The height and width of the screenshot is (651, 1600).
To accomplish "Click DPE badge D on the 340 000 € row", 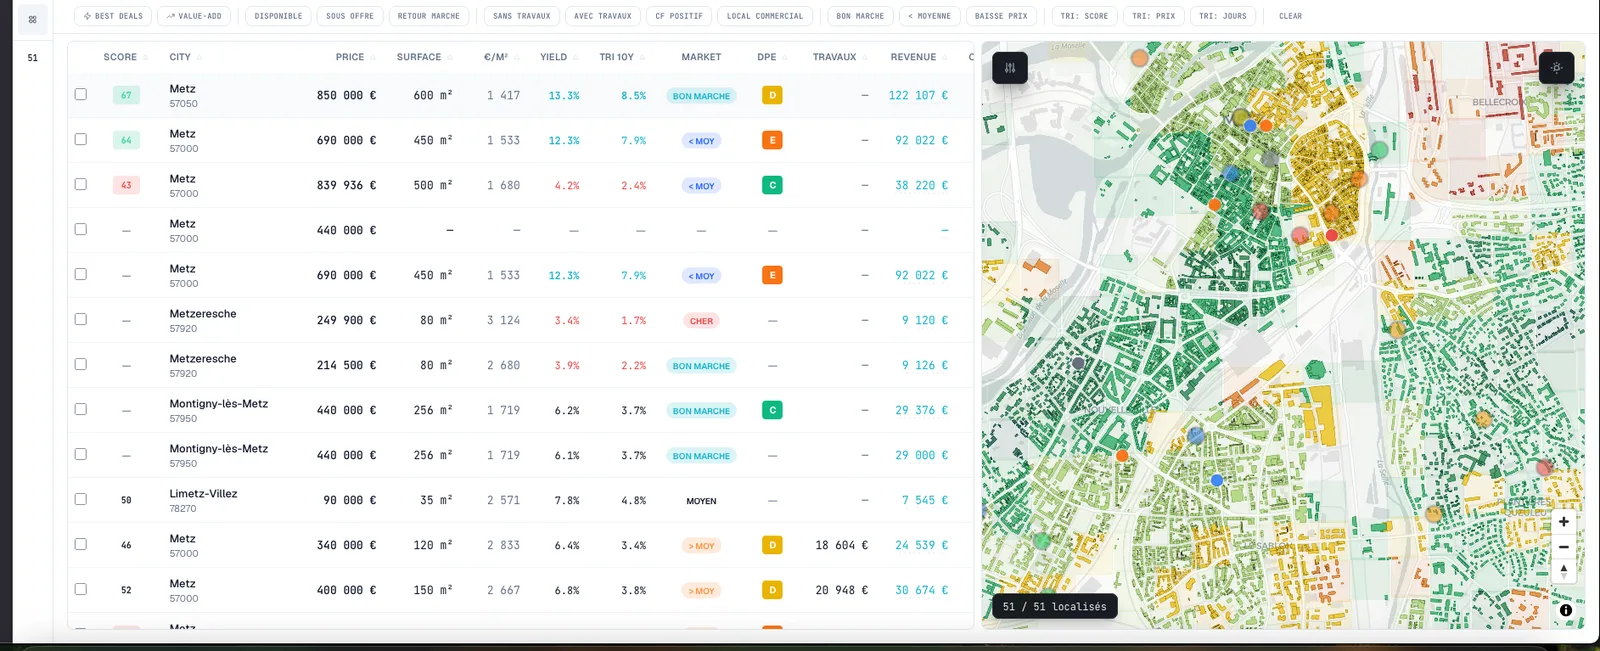I will tap(772, 545).
